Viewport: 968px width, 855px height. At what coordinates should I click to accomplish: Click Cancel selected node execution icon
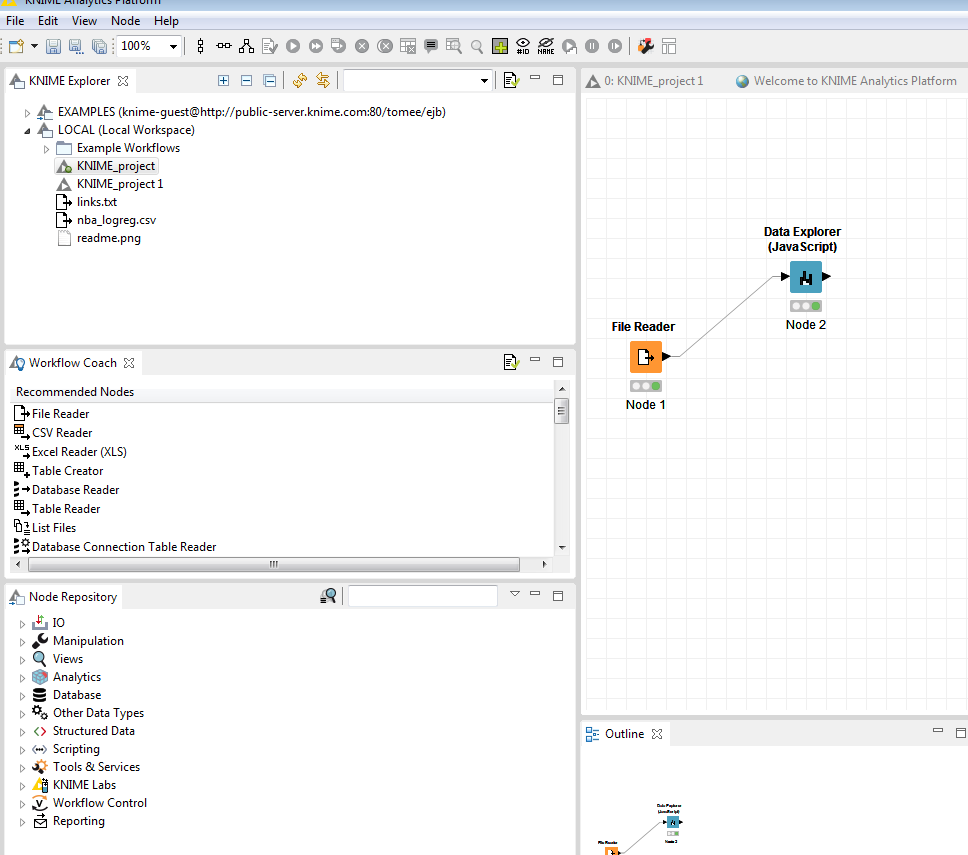pyautogui.click(x=362, y=46)
